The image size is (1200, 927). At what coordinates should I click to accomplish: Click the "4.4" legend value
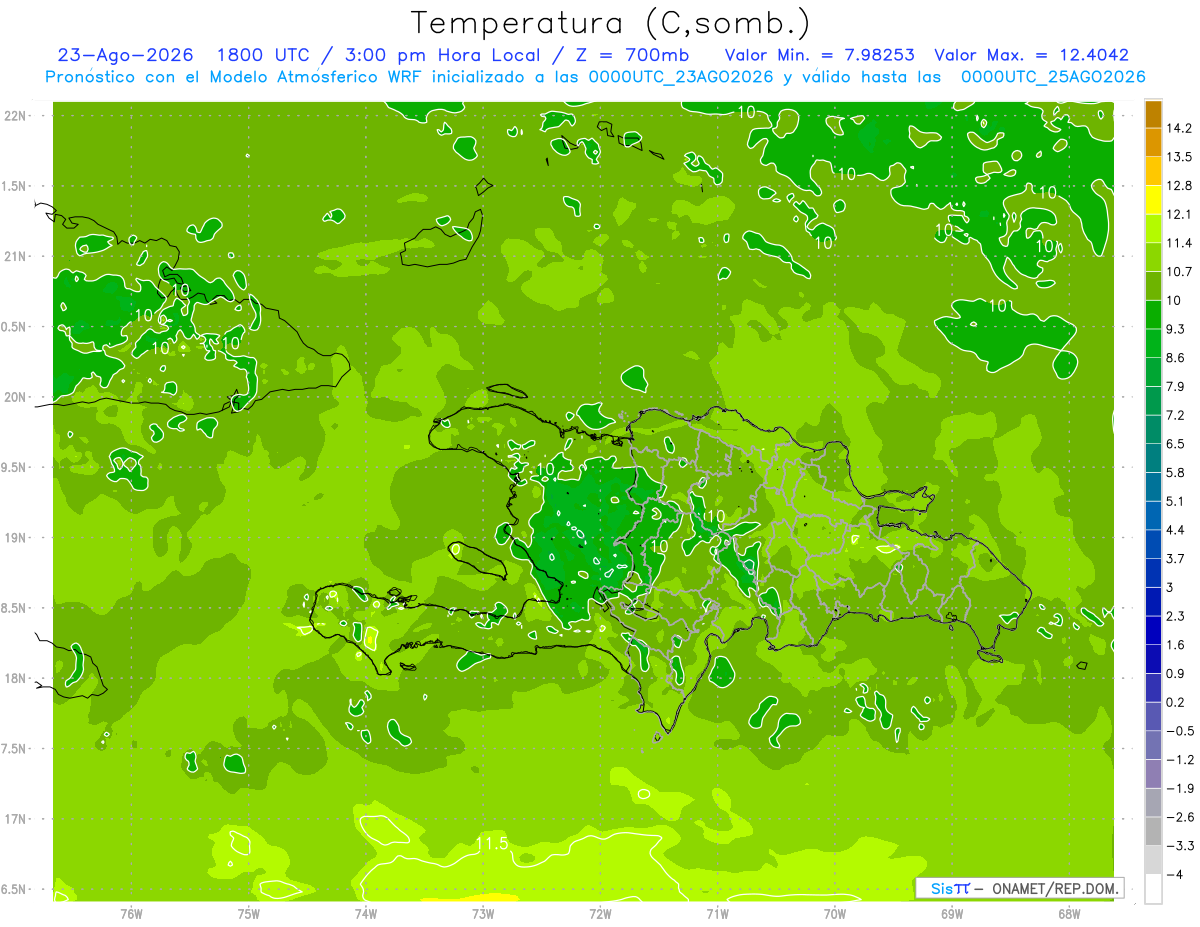[x=1175, y=530]
